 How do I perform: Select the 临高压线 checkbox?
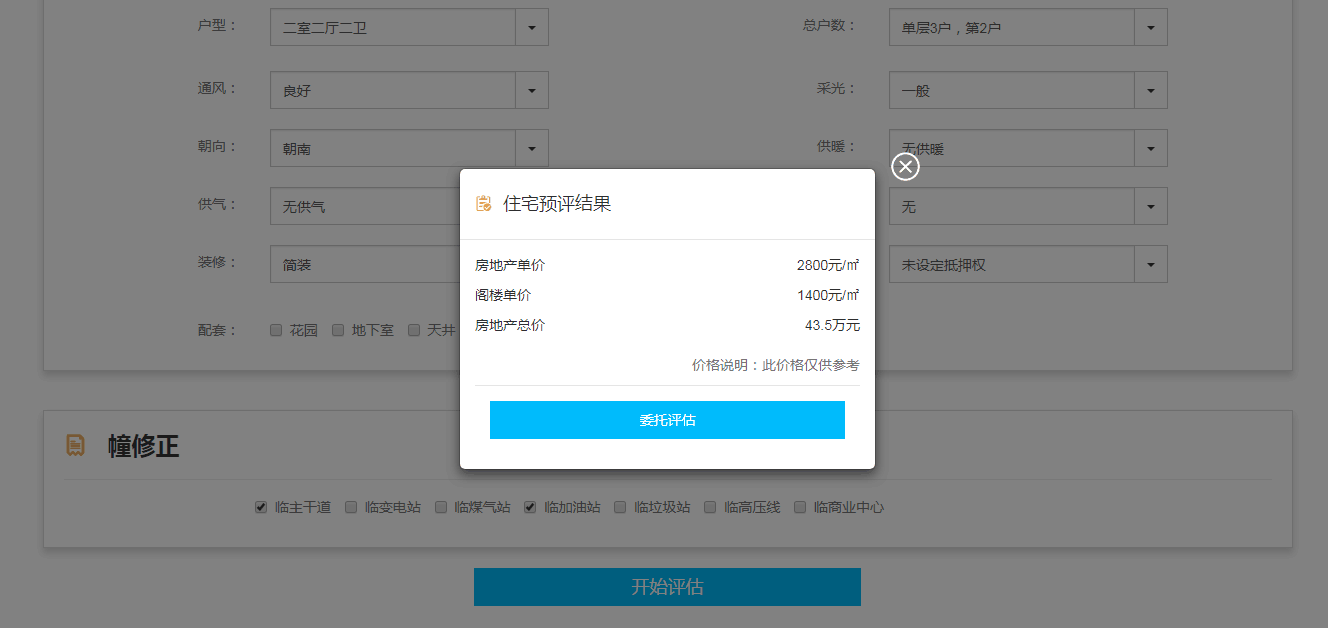click(710, 507)
